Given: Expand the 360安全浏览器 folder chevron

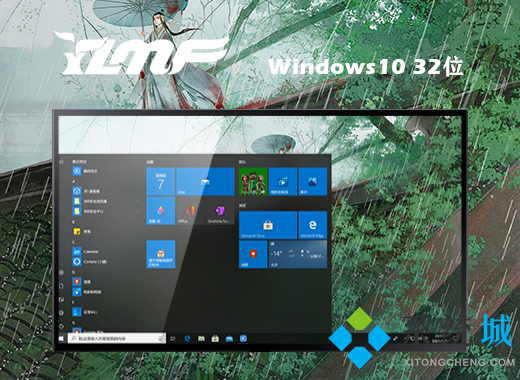Looking at the screenshot, I should pyautogui.click(x=138, y=201).
